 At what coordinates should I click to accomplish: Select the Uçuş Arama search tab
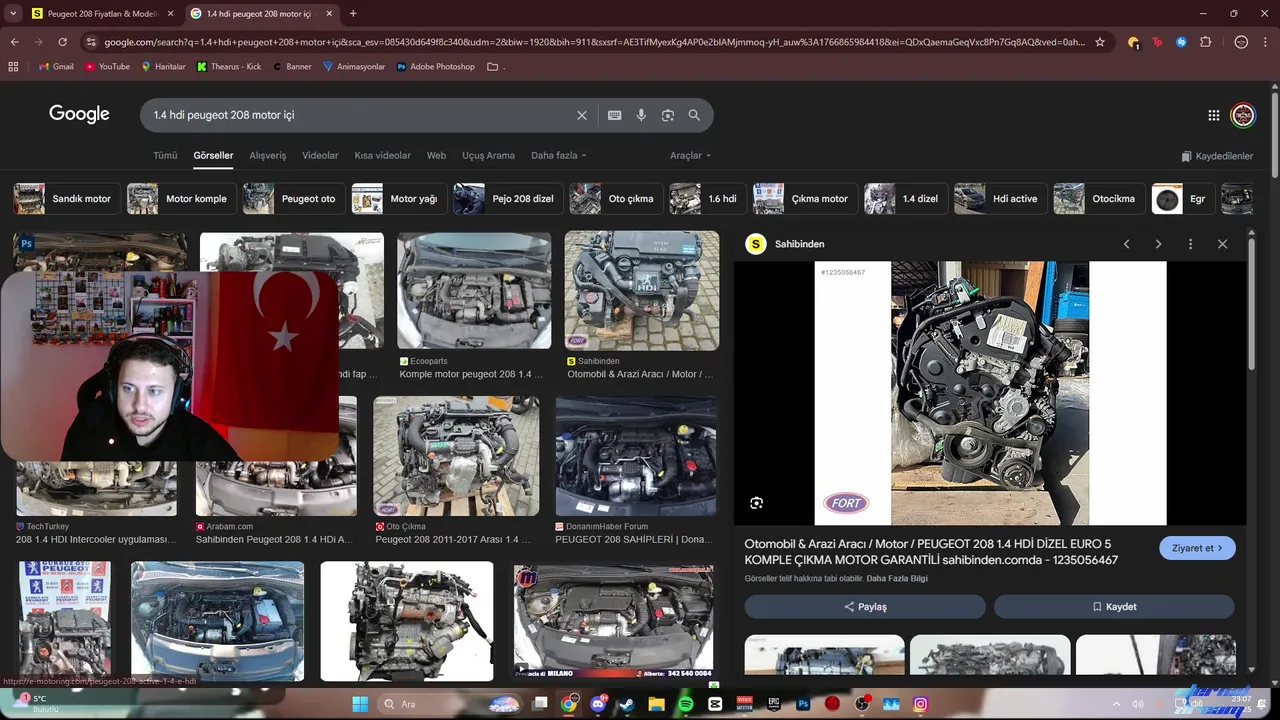488,156
